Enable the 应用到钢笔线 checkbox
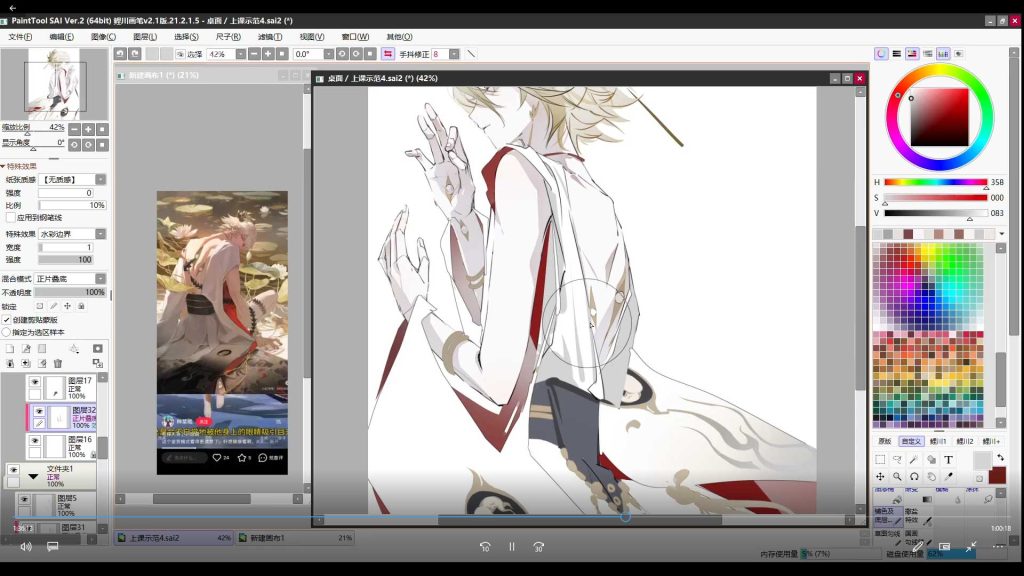Image resolution: width=1024 pixels, height=576 pixels. pos(10,217)
